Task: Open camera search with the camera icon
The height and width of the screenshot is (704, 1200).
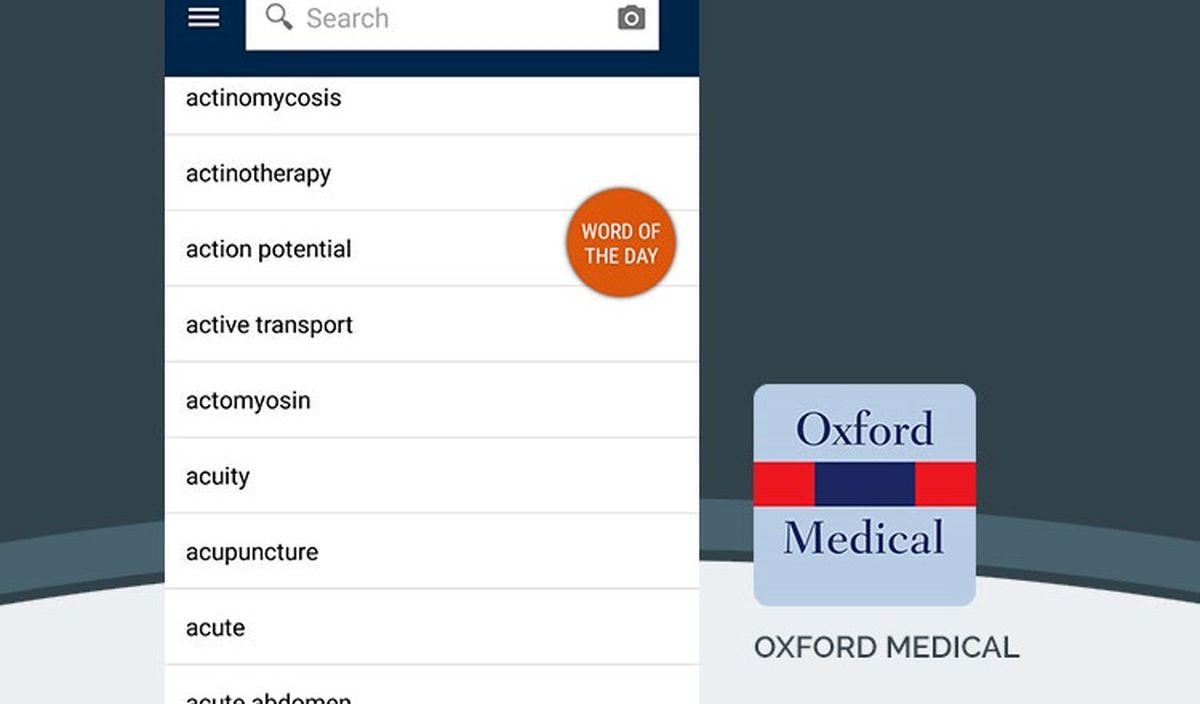Action: coord(631,18)
